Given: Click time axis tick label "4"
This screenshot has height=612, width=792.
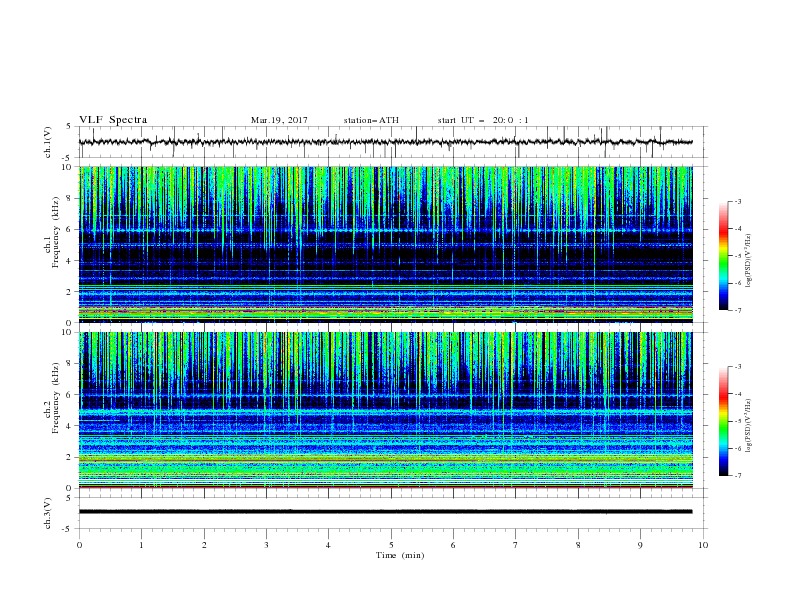Looking at the screenshot, I should (x=328, y=545).
